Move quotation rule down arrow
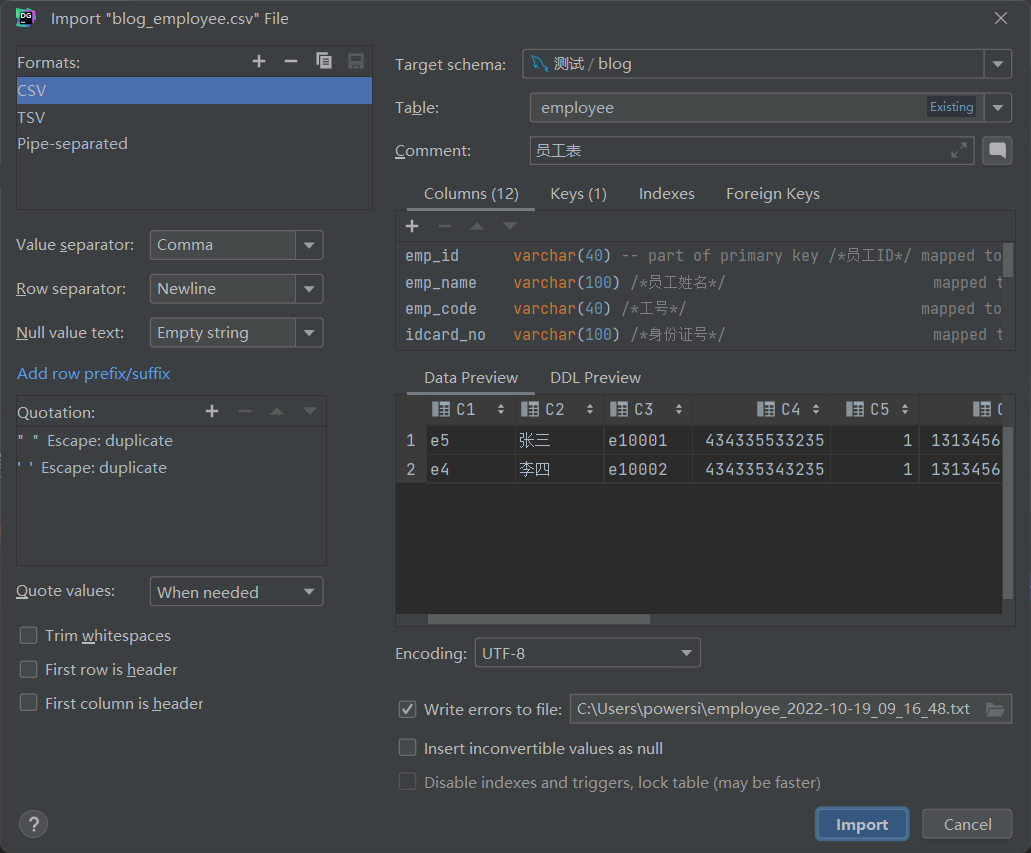Screen dimensions: 1031x853 pyautogui.click(x=310, y=411)
